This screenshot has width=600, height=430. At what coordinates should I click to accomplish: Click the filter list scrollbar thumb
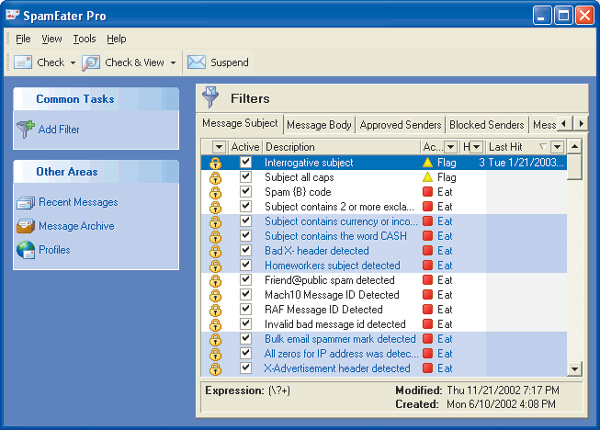point(574,166)
